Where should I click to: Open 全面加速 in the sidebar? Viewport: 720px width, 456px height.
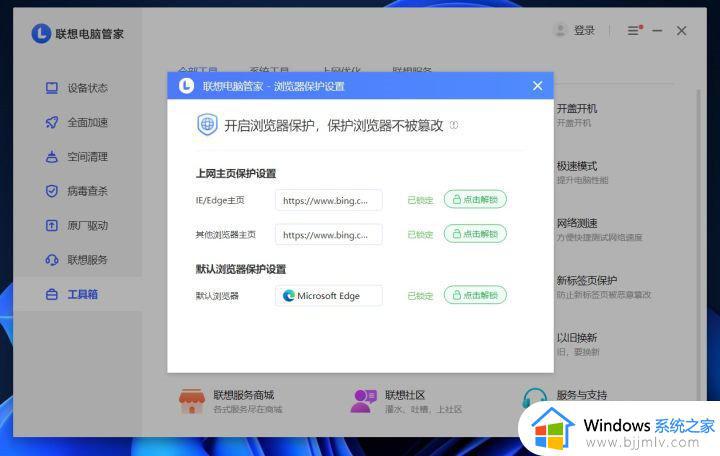pos(77,122)
